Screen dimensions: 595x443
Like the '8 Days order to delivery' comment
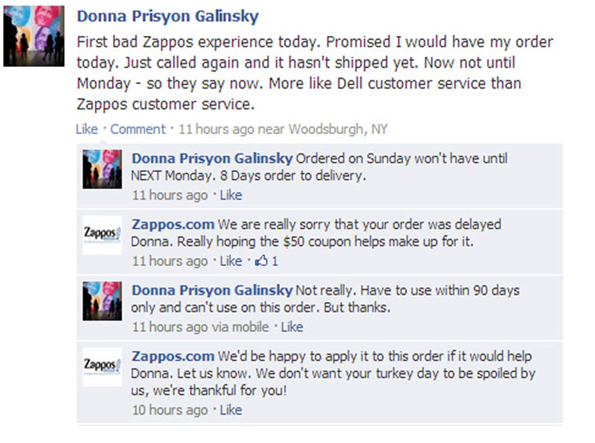pos(231,195)
